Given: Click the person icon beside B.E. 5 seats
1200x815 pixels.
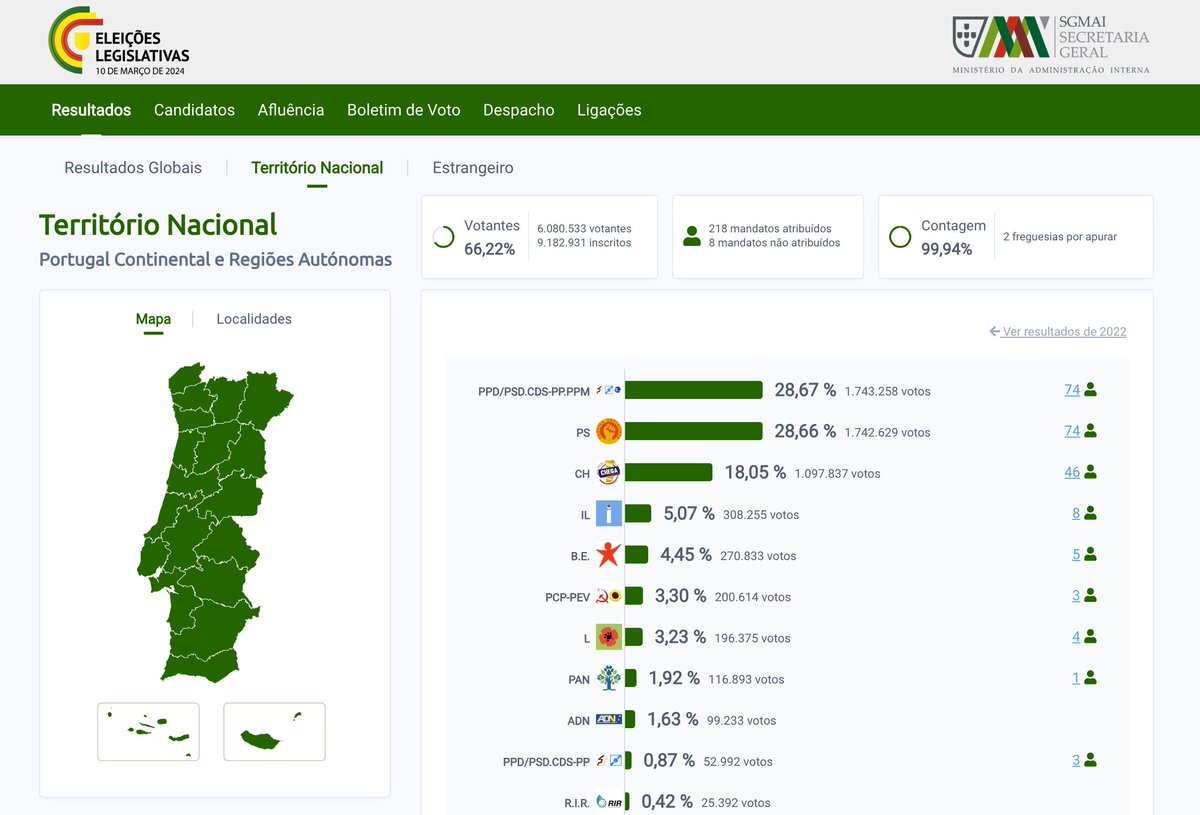Looking at the screenshot, I should click(x=1091, y=554).
